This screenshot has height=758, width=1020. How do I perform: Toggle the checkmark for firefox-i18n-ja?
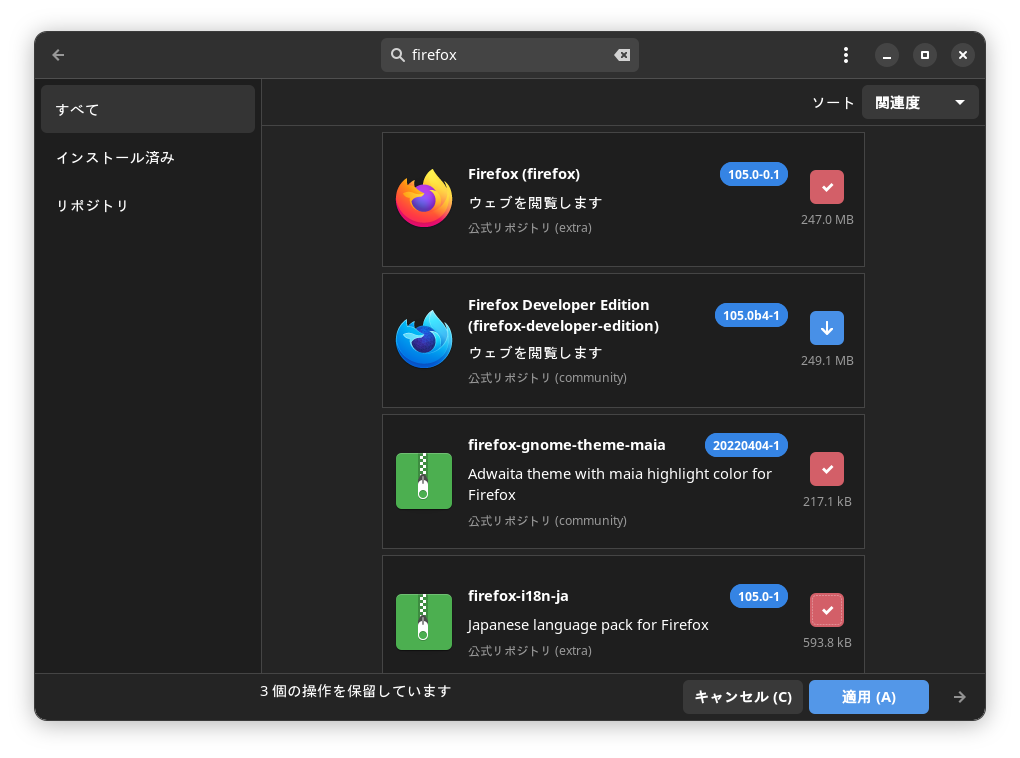click(827, 610)
